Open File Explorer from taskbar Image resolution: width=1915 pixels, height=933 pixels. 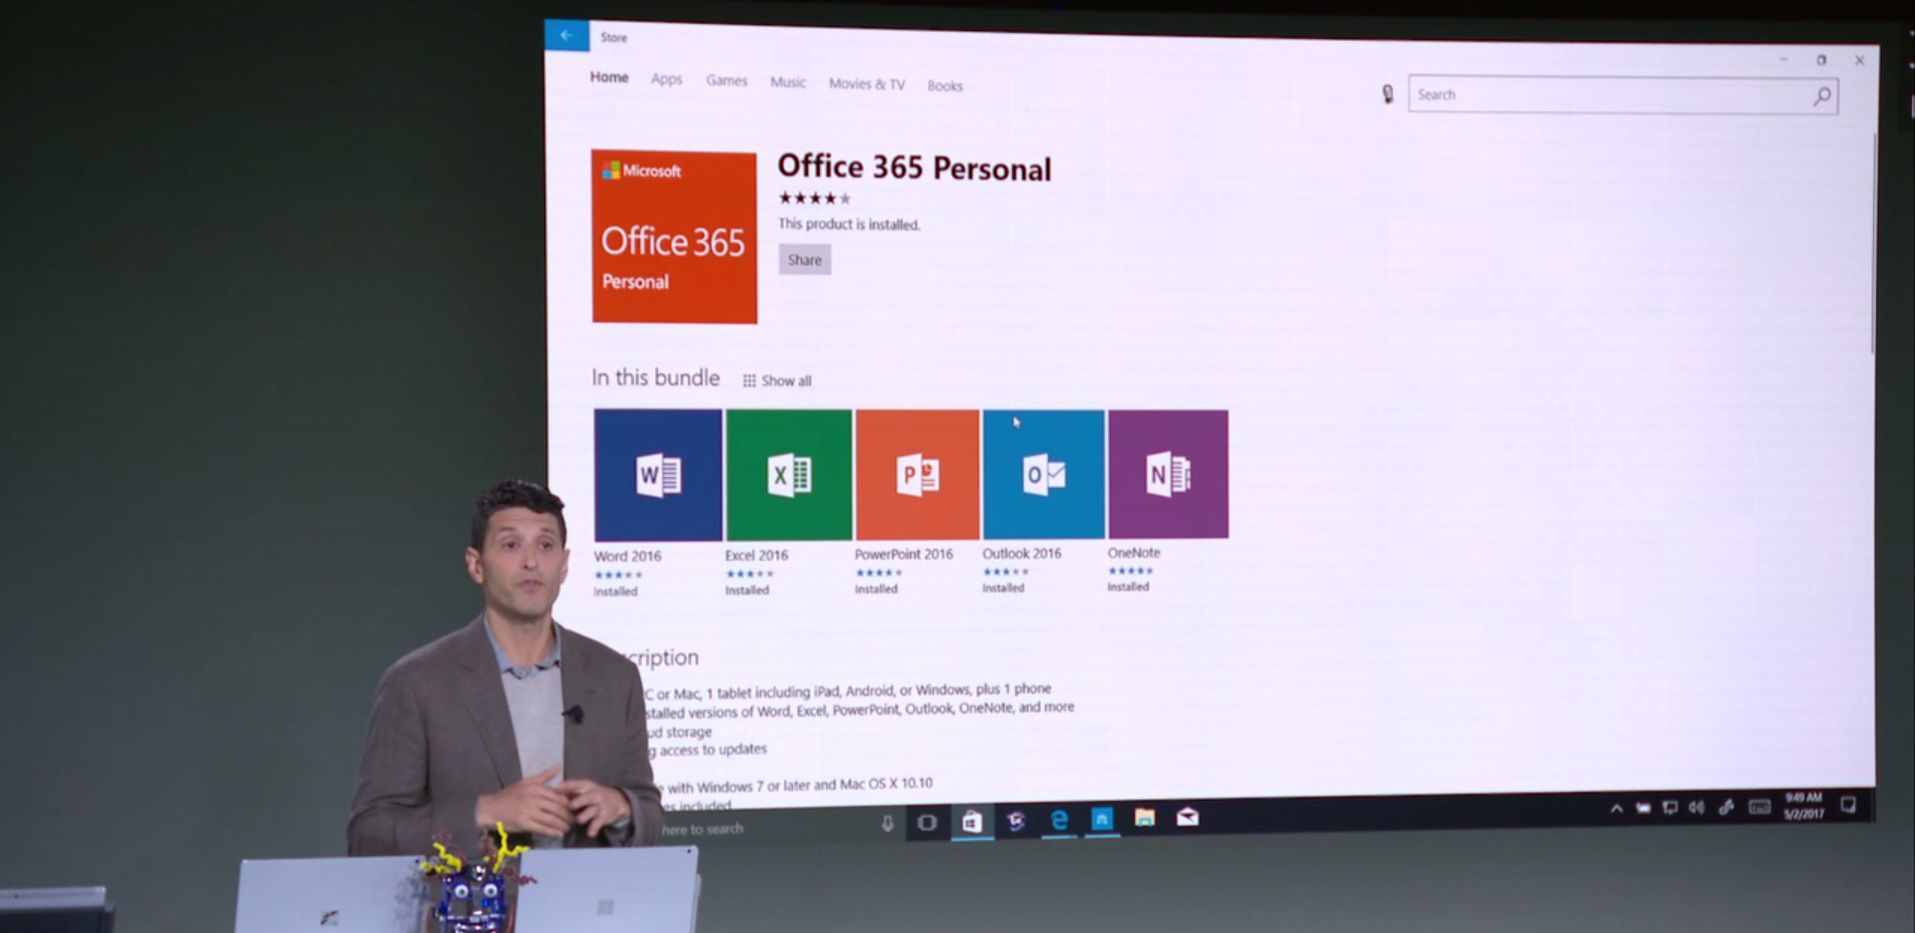pos(1145,818)
